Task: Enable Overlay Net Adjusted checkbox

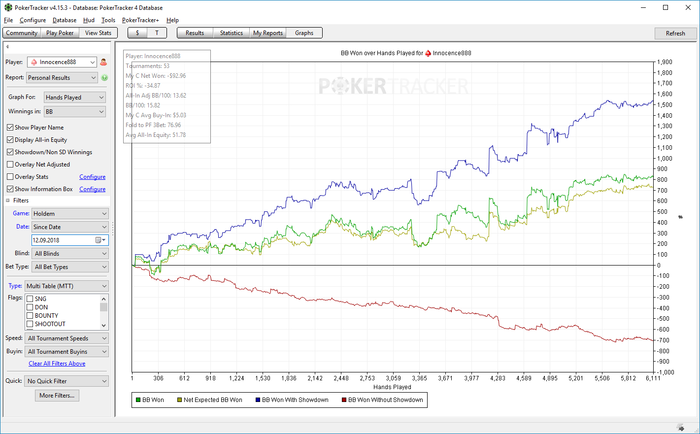Action: (x=10, y=164)
